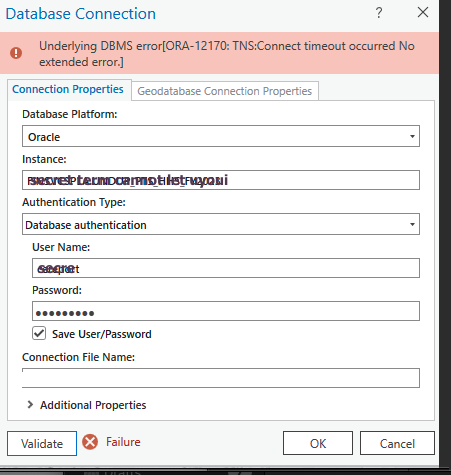Screen dimensions: 451x475
Task: Click the Cancel button
Action: (x=397, y=443)
